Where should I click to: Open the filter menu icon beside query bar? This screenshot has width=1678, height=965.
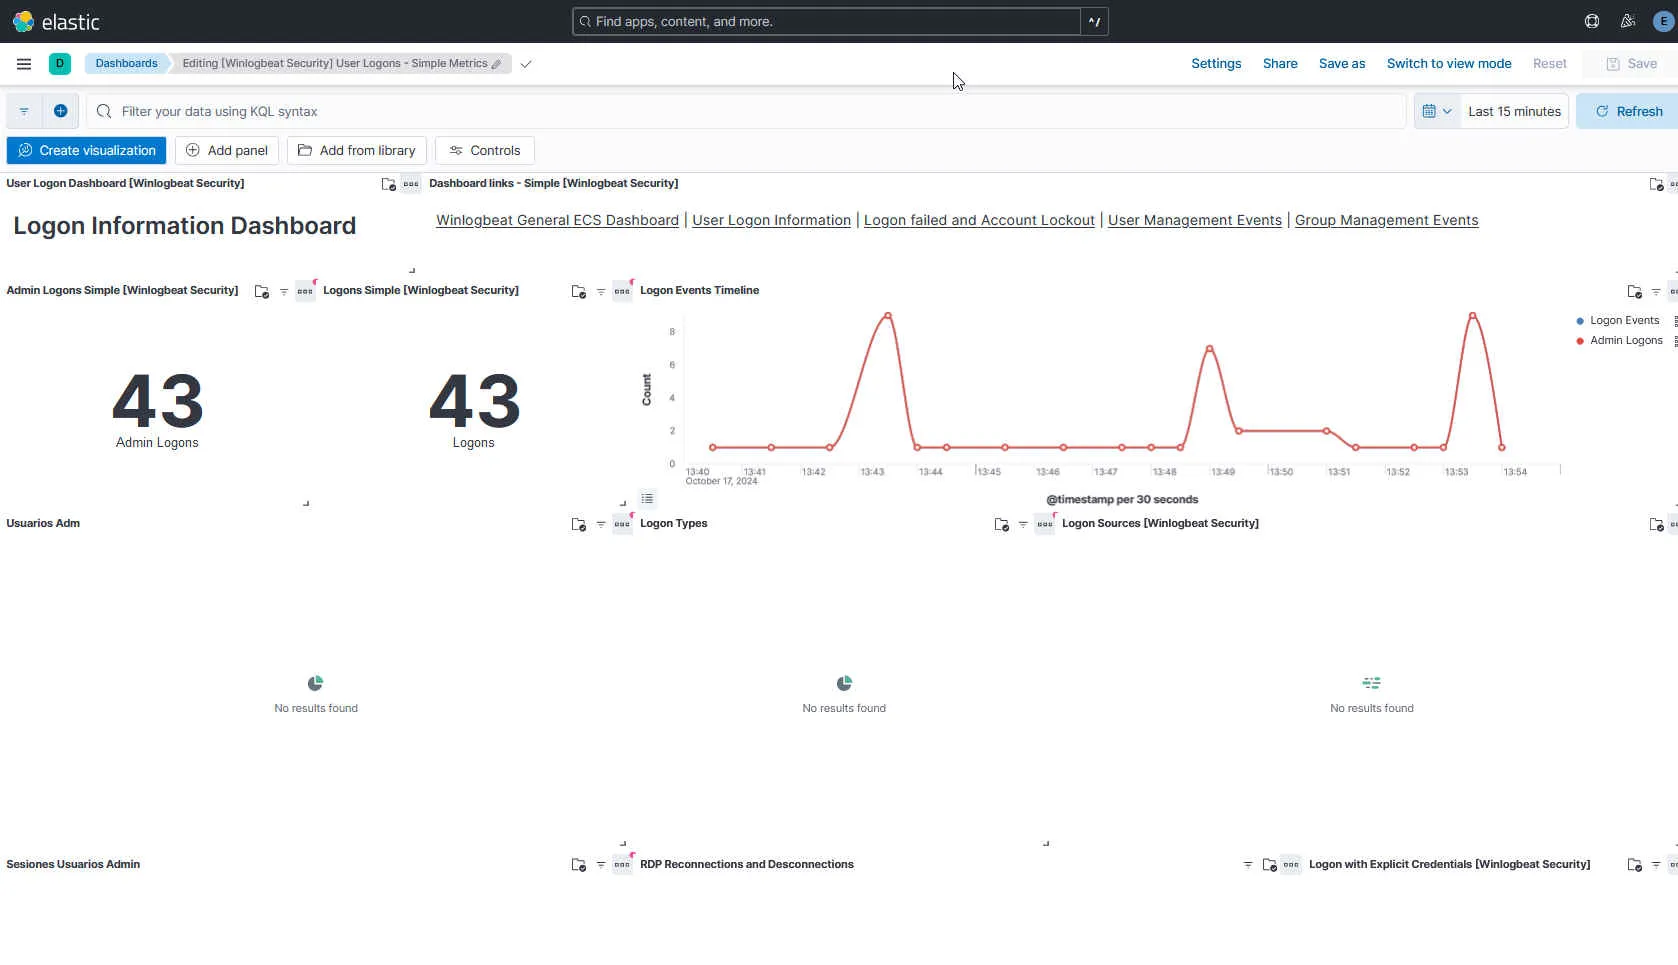(24, 111)
